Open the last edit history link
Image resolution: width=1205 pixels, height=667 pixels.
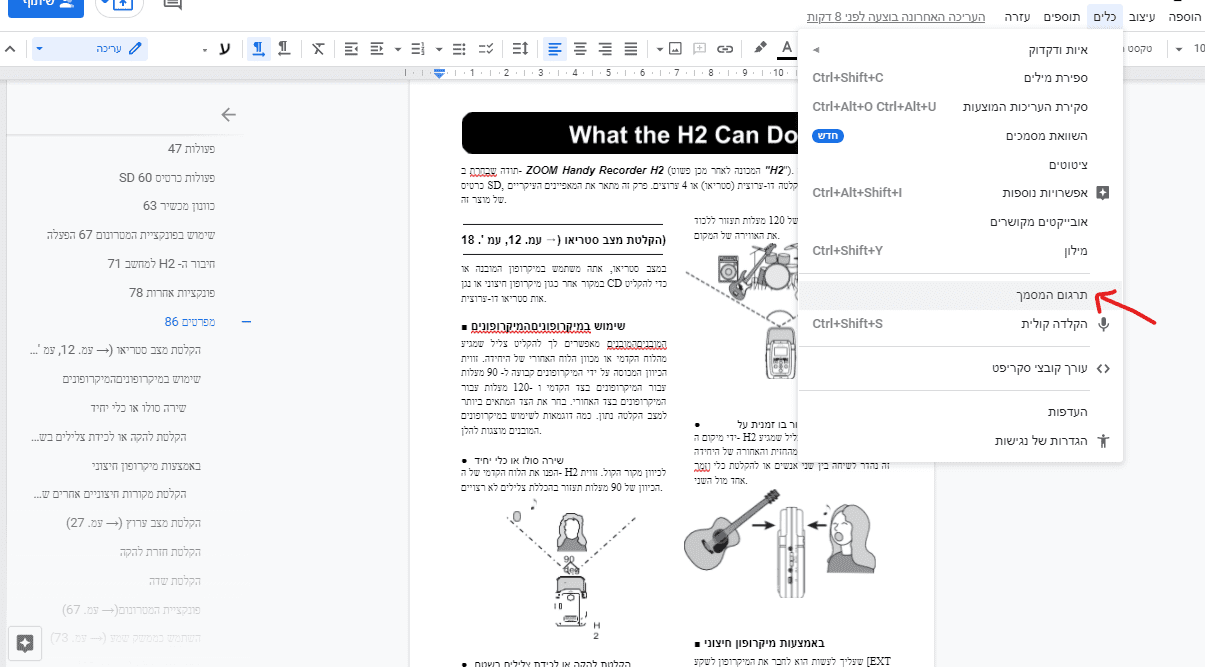click(896, 17)
